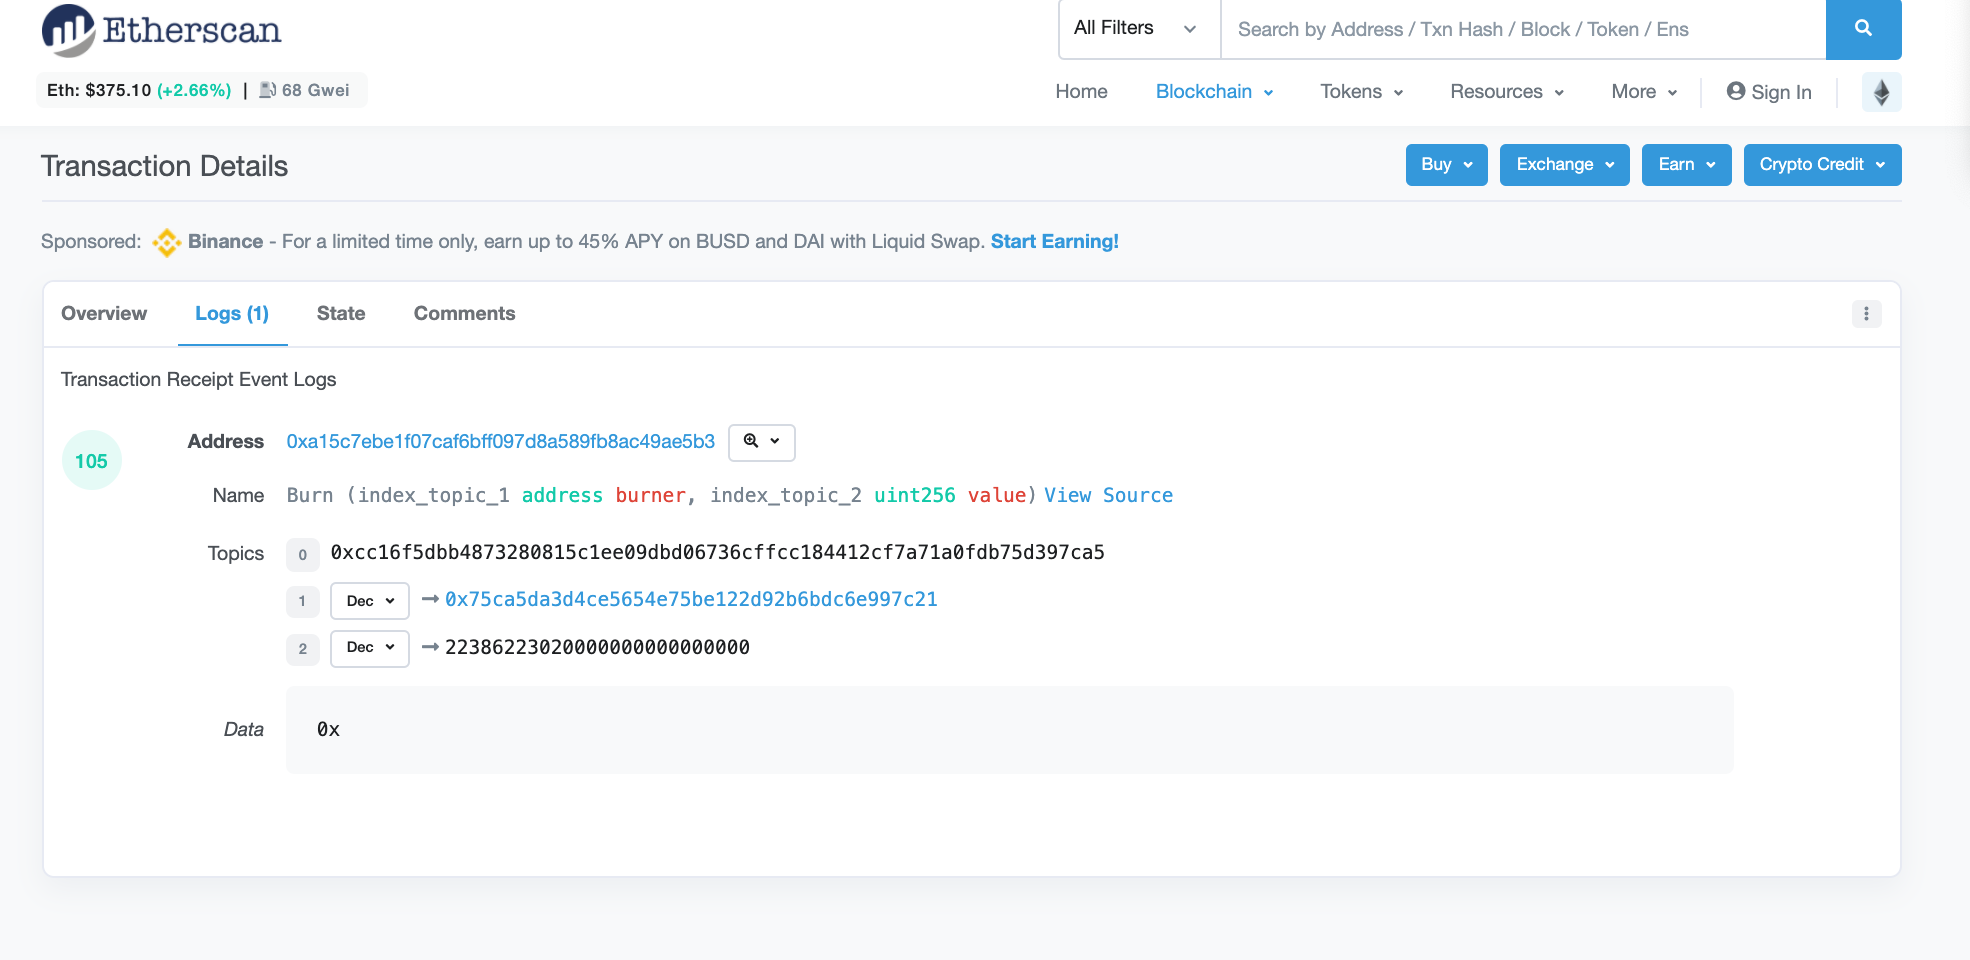1970x960 pixels.
Task: Open the Crypto Credit dropdown button
Action: [x=1822, y=165]
